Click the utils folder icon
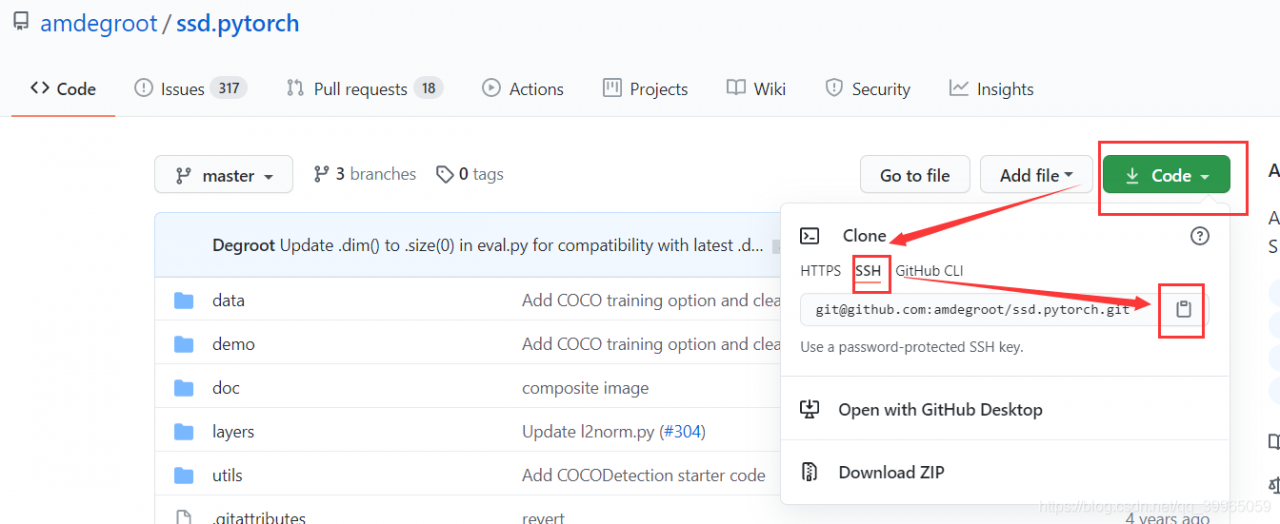Screen dimensions: 1280x524 point(183,475)
